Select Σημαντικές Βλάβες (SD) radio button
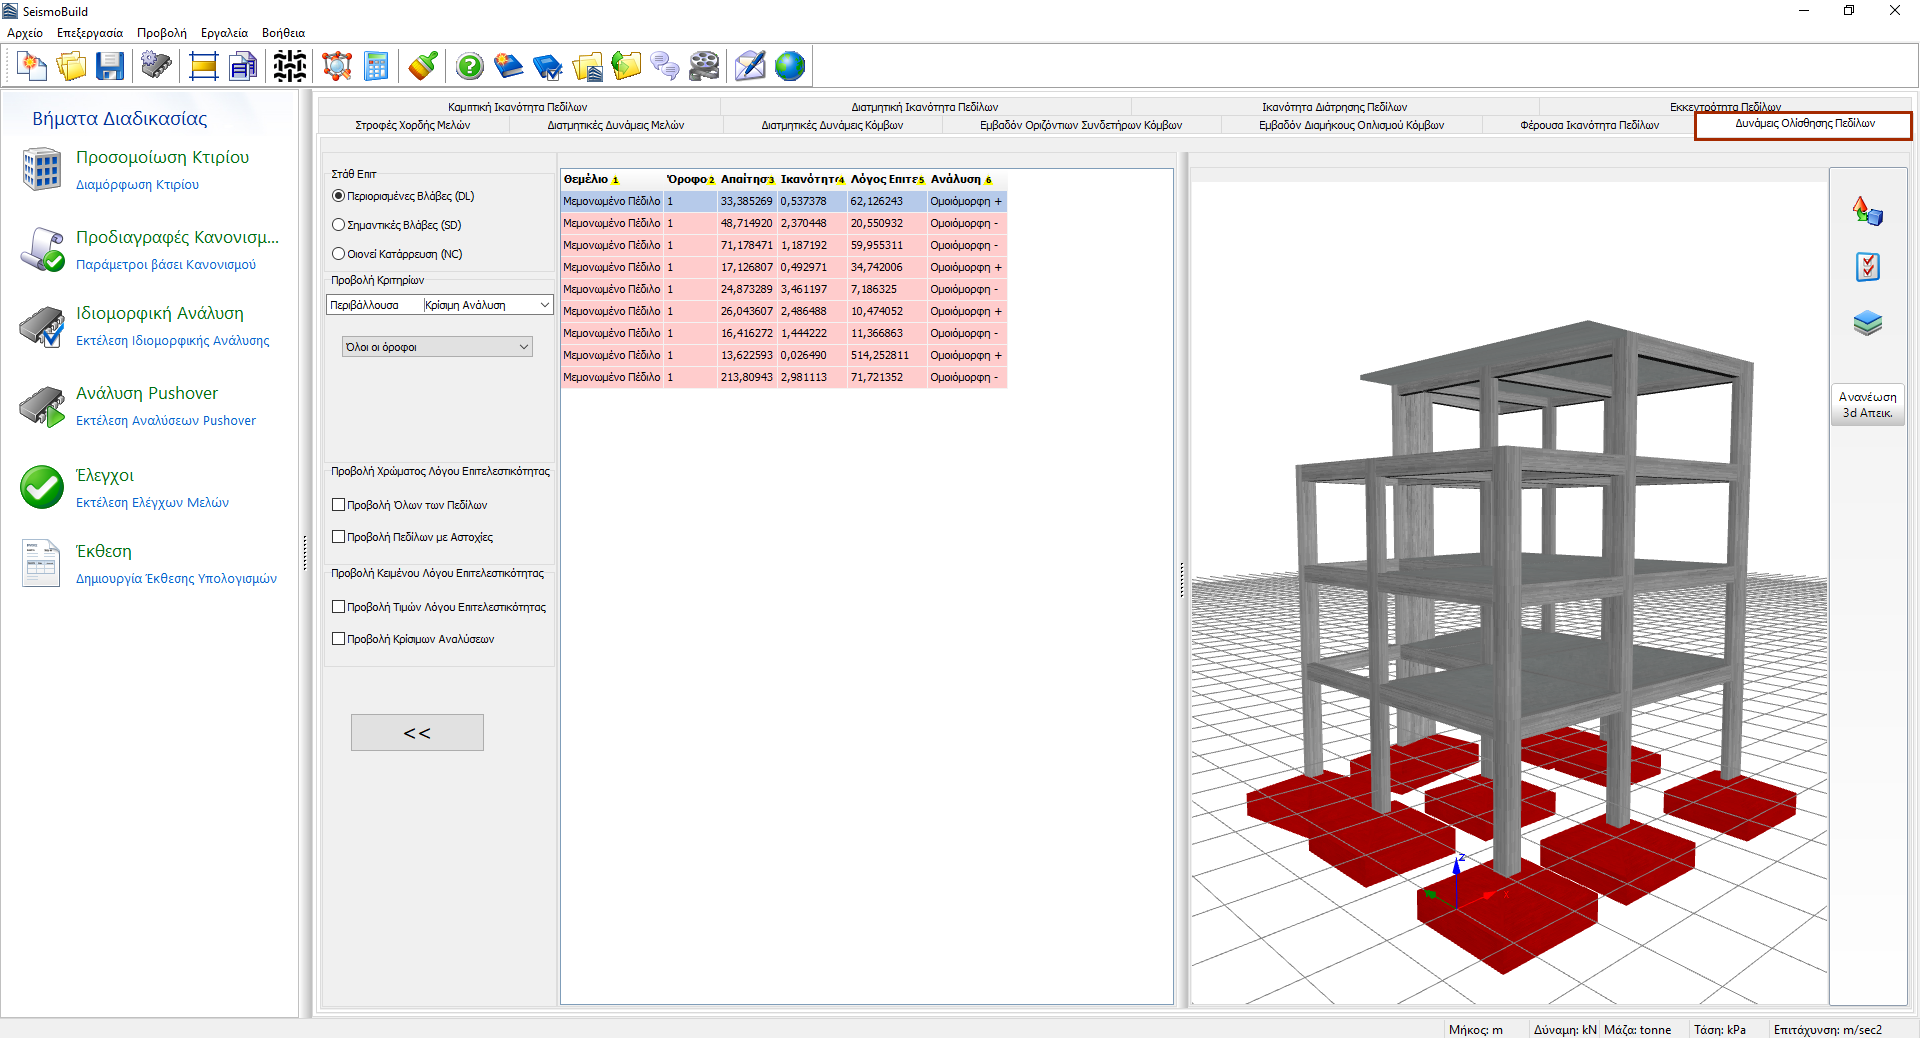This screenshot has height=1038, width=1920. 339,225
